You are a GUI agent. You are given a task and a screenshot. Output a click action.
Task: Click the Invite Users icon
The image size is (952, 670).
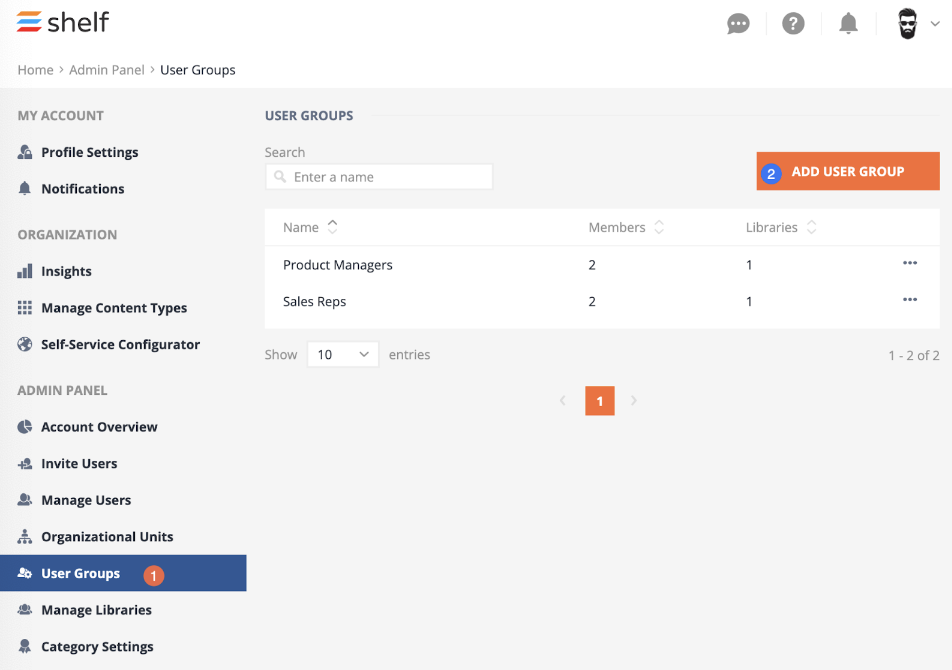(25, 464)
